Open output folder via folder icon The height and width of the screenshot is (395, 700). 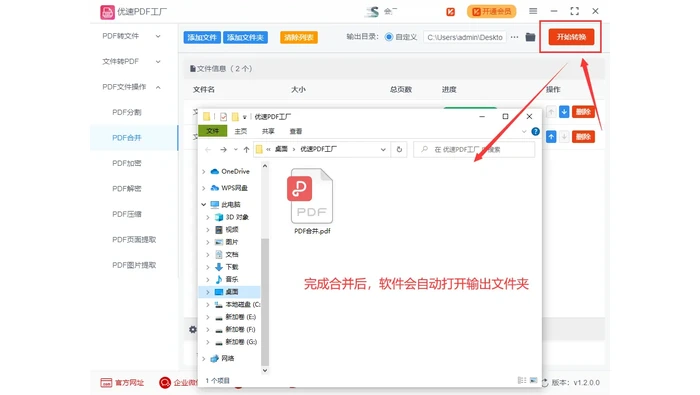[530, 37]
